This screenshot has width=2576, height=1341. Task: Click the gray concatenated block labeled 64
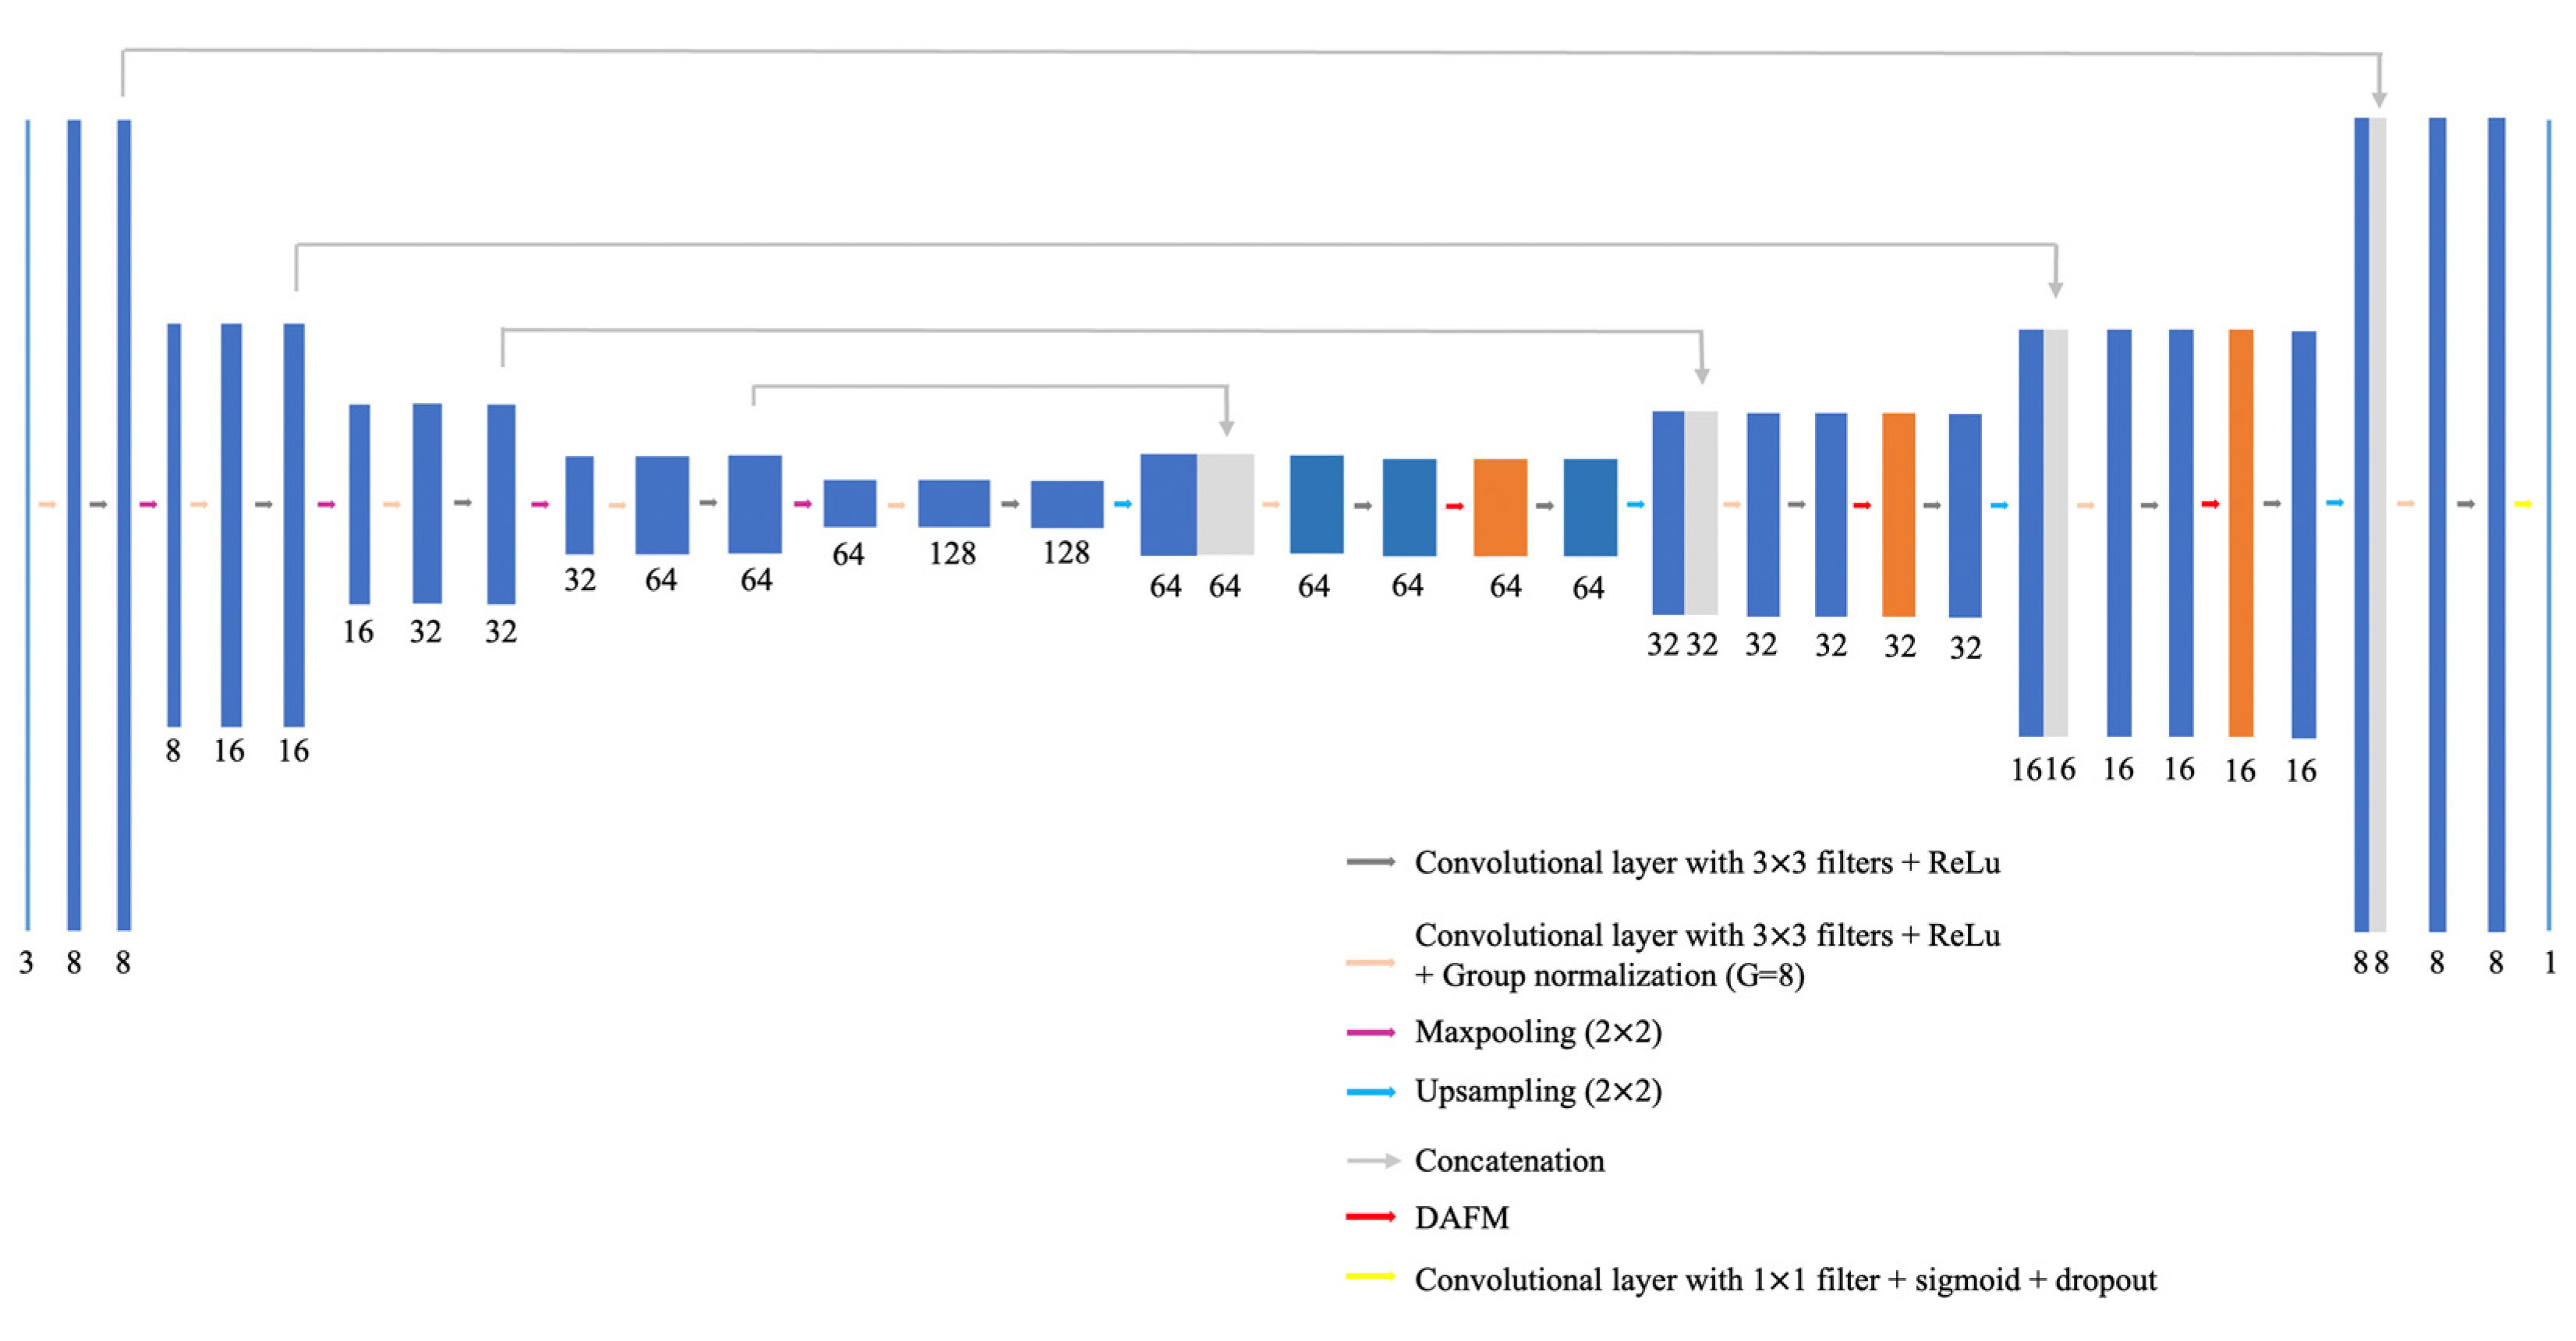(x=1226, y=504)
